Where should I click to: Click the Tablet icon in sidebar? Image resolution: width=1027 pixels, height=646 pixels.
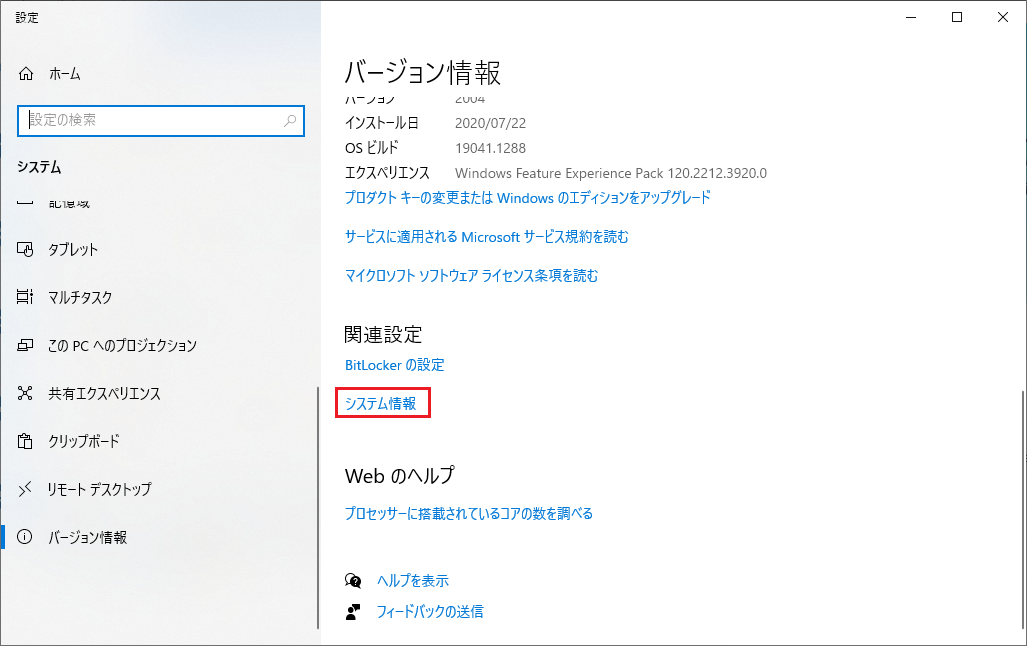26,250
